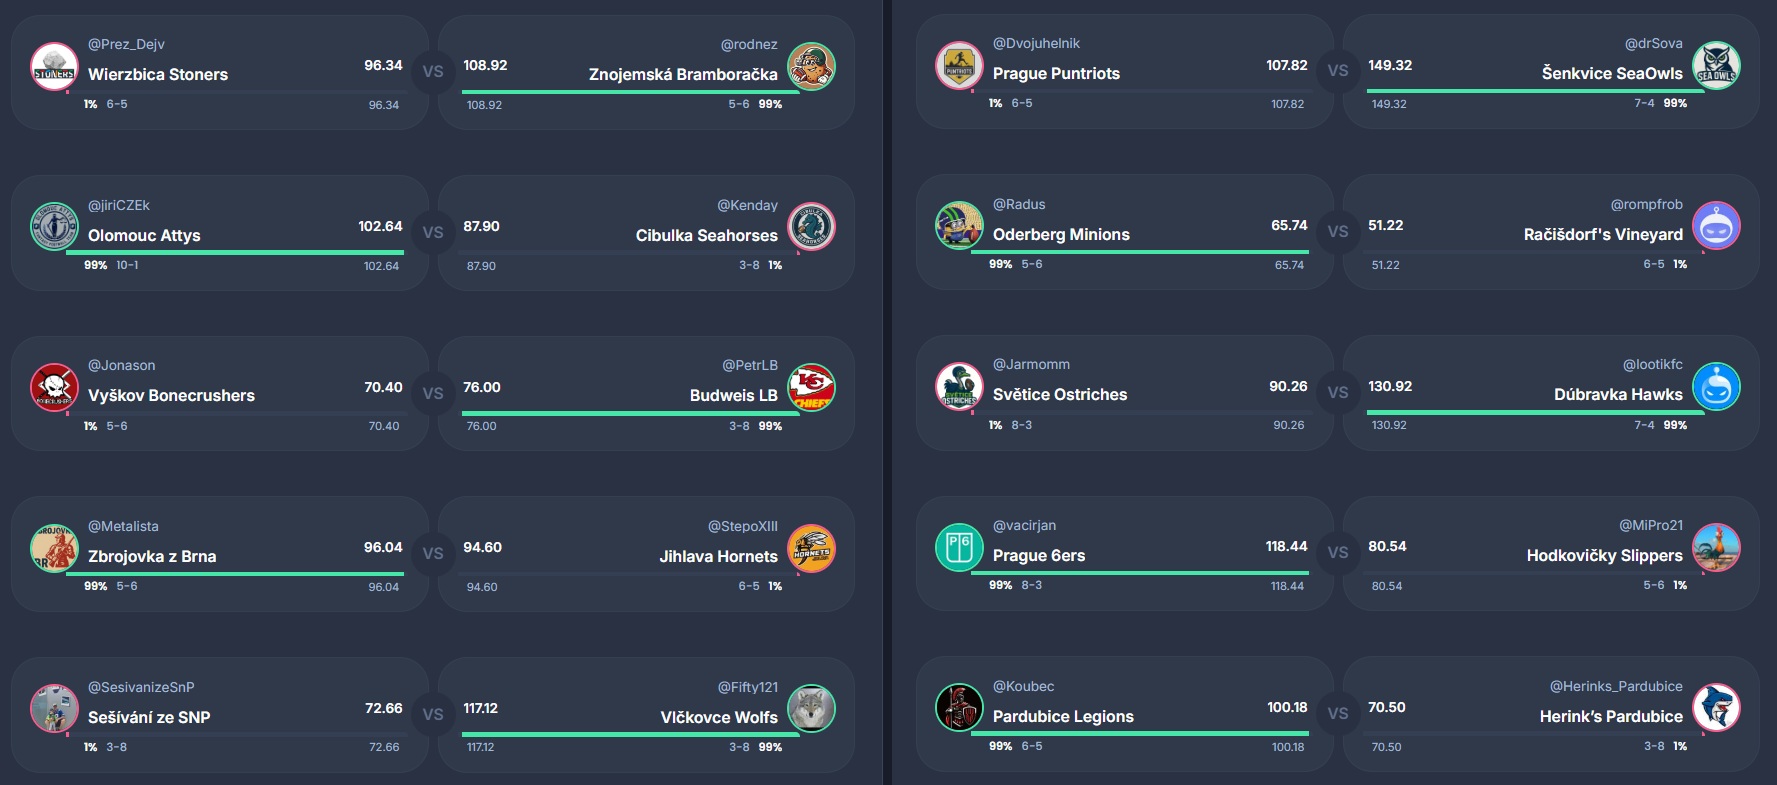Click the Vlčkovce Wolfs wolf avatar
This screenshot has width=1777, height=785.
811,709
